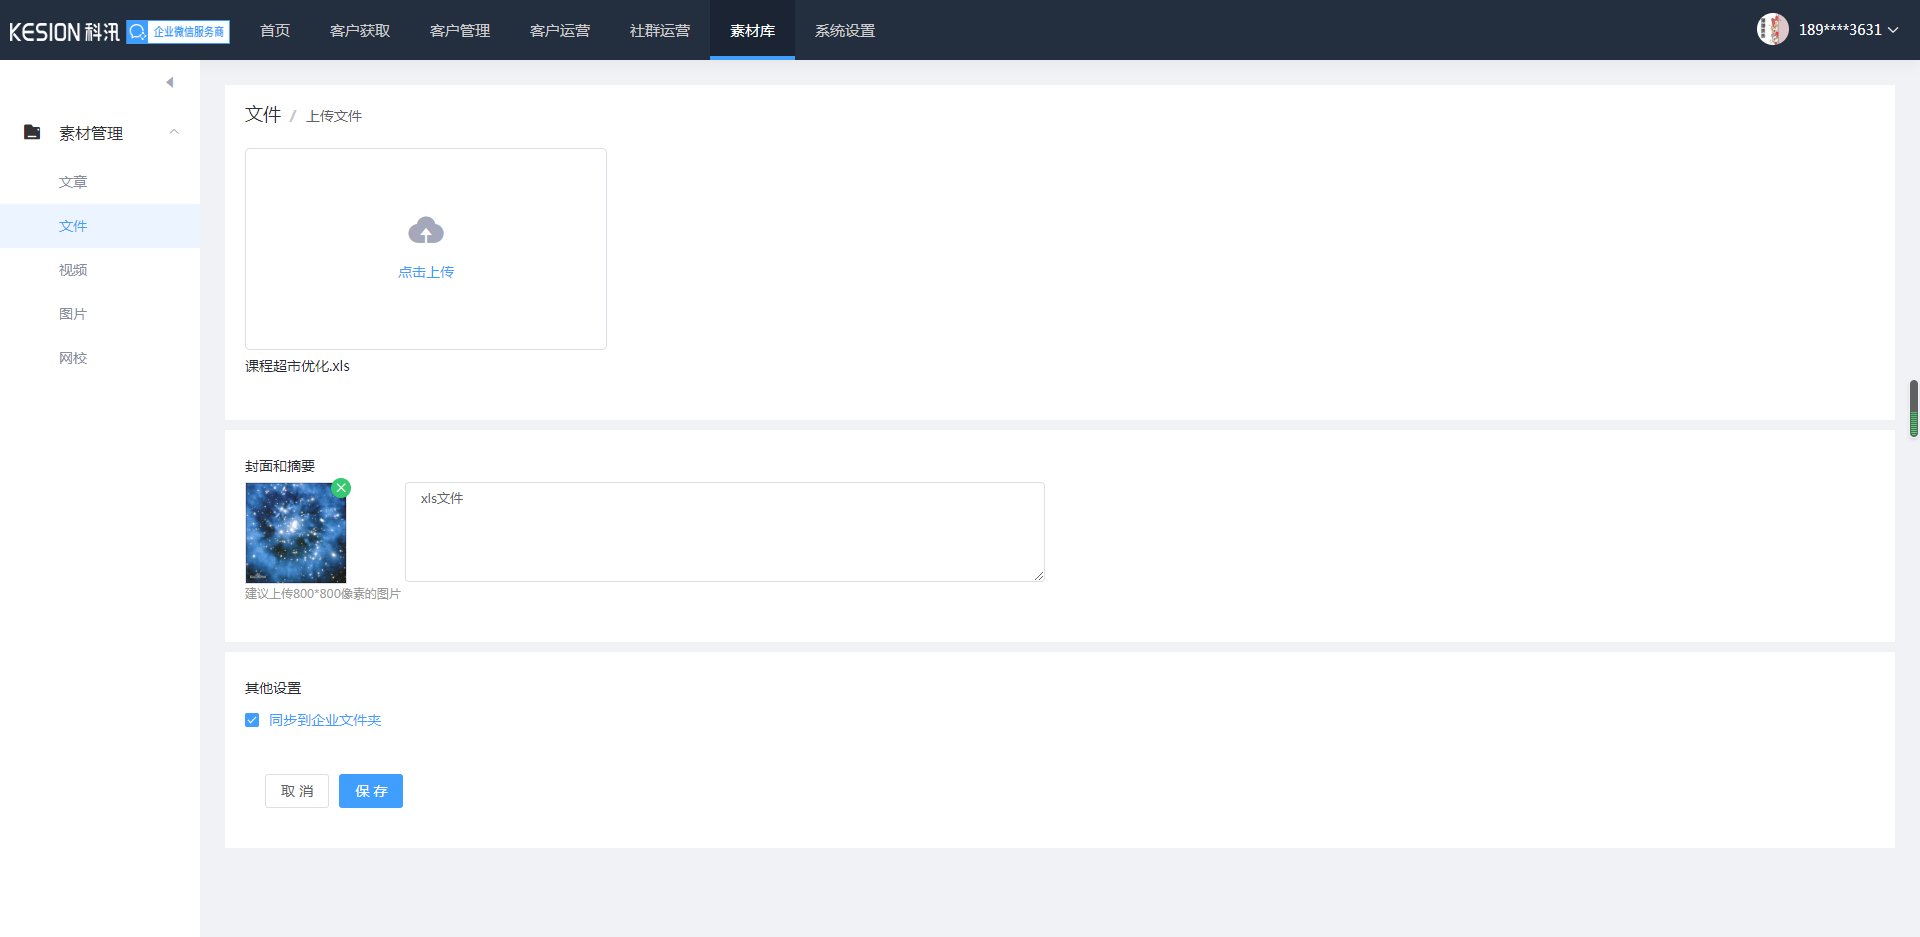This screenshot has height=937, width=1920.
Task: Click the KESION 科讯 logo
Action: point(64,32)
